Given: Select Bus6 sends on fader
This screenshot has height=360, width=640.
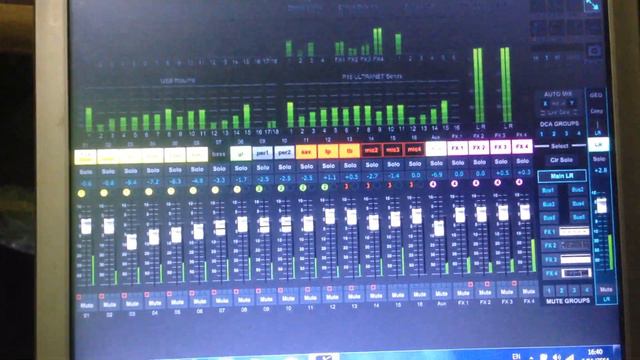Looking at the screenshot, I should point(578,217).
